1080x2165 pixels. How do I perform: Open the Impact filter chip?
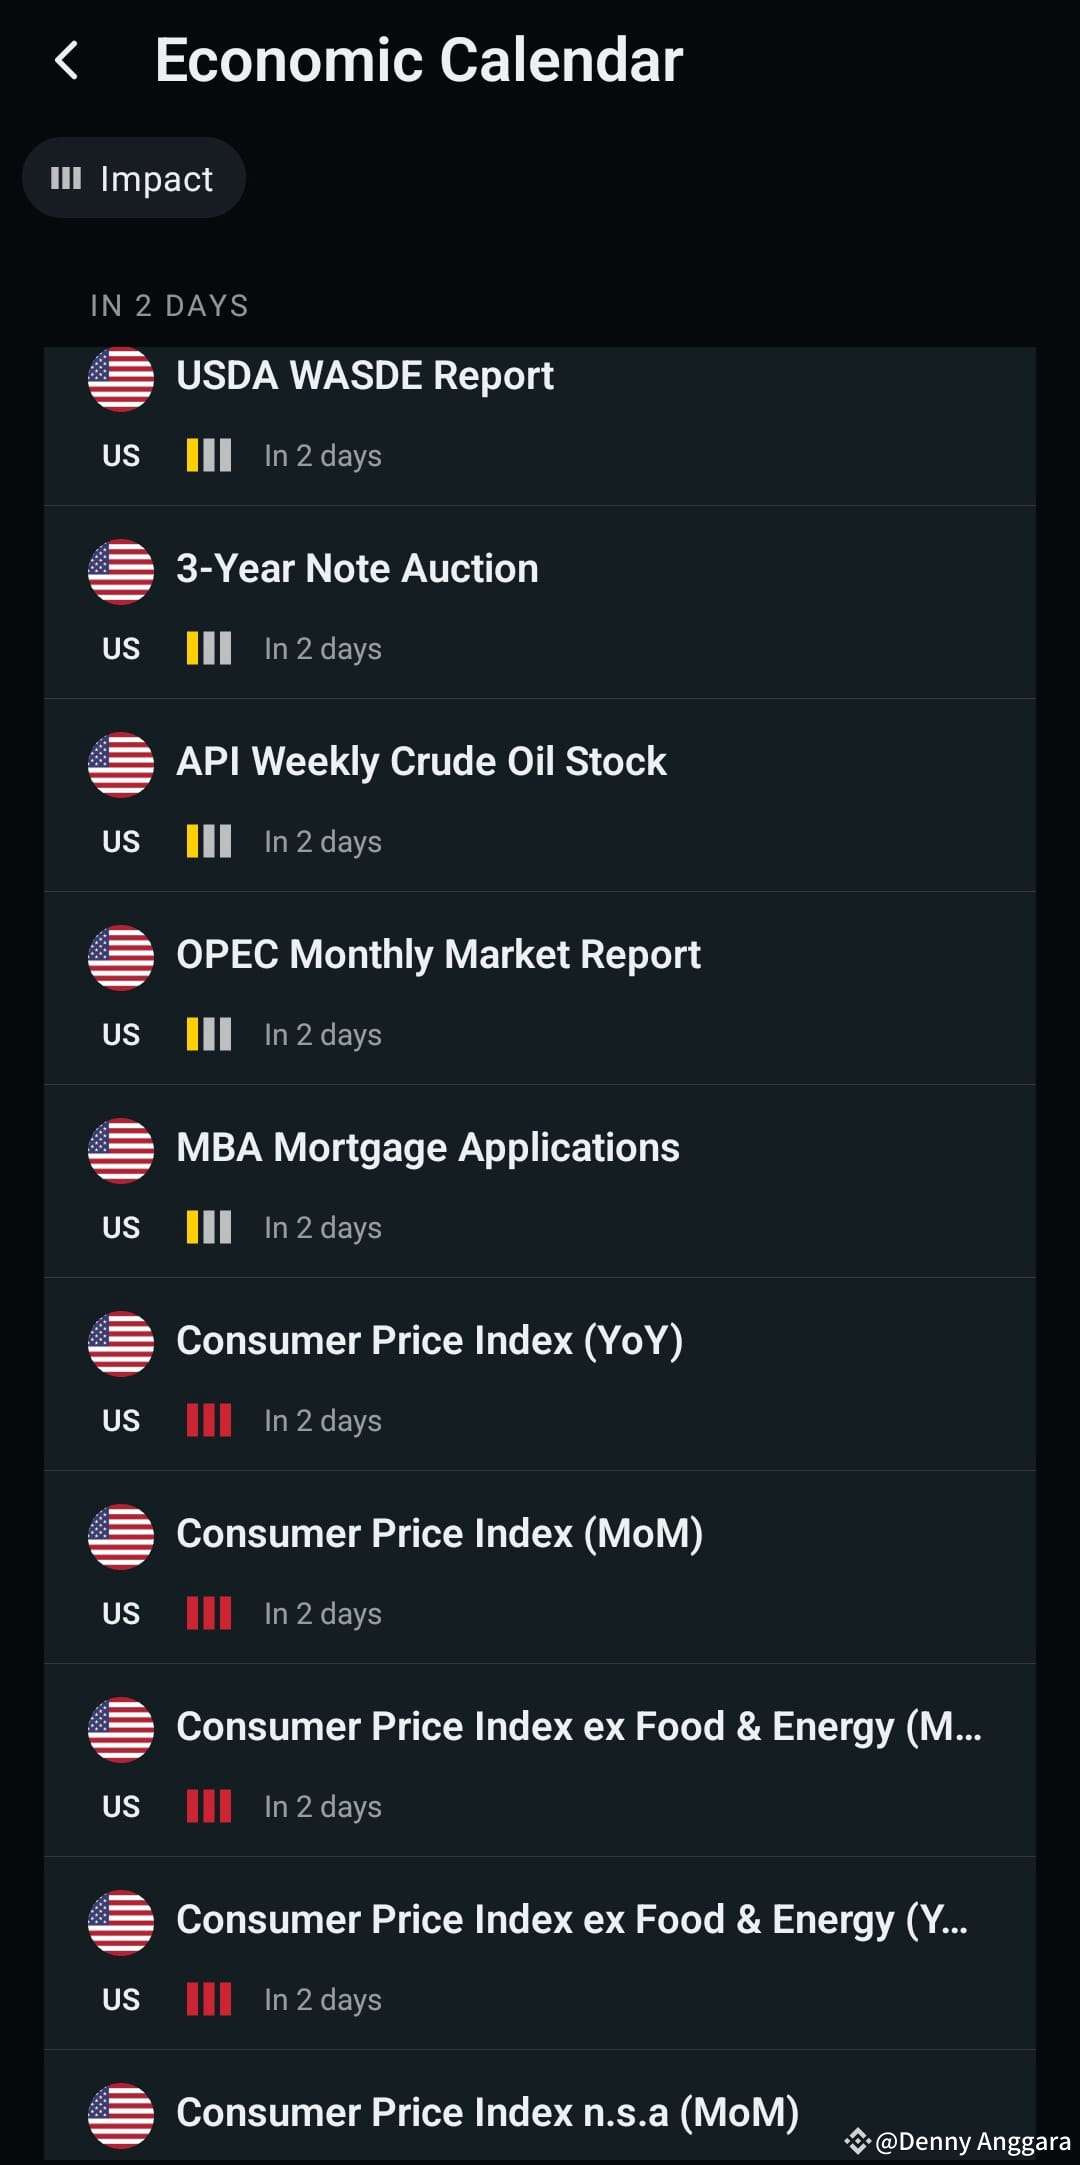click(x=134, y=178)
